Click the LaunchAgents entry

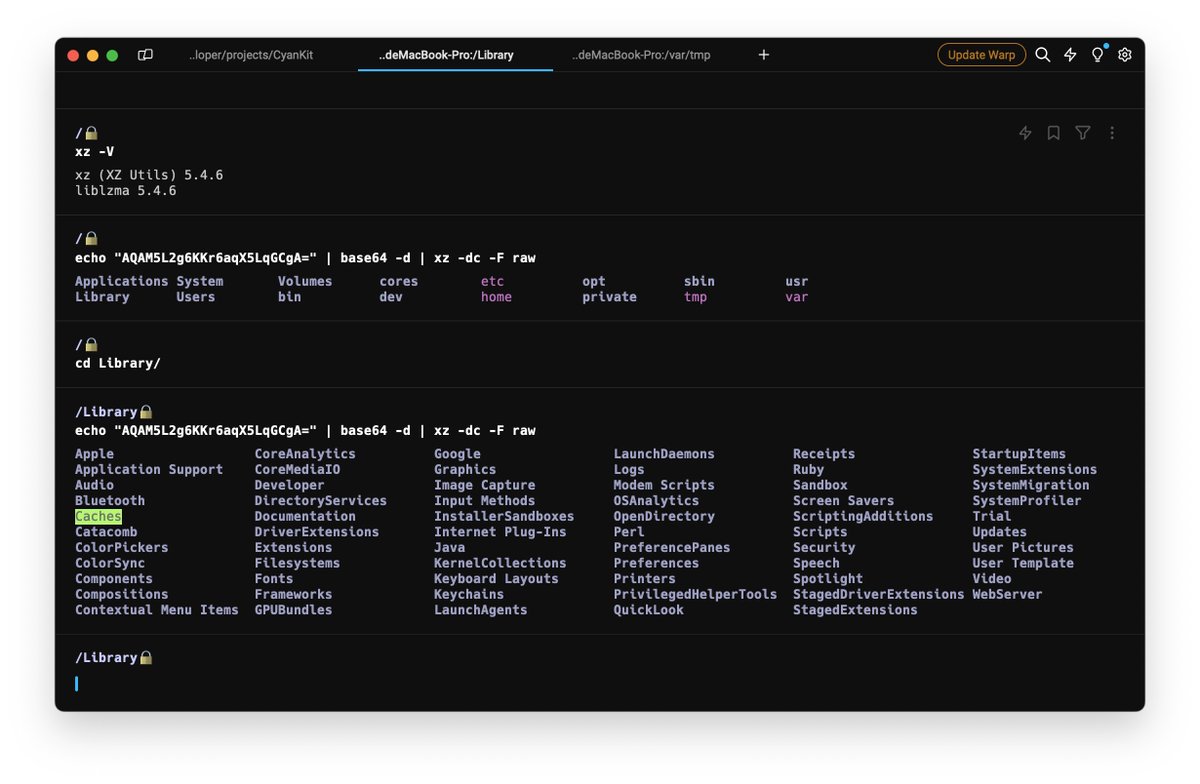(x=481, y=610)
